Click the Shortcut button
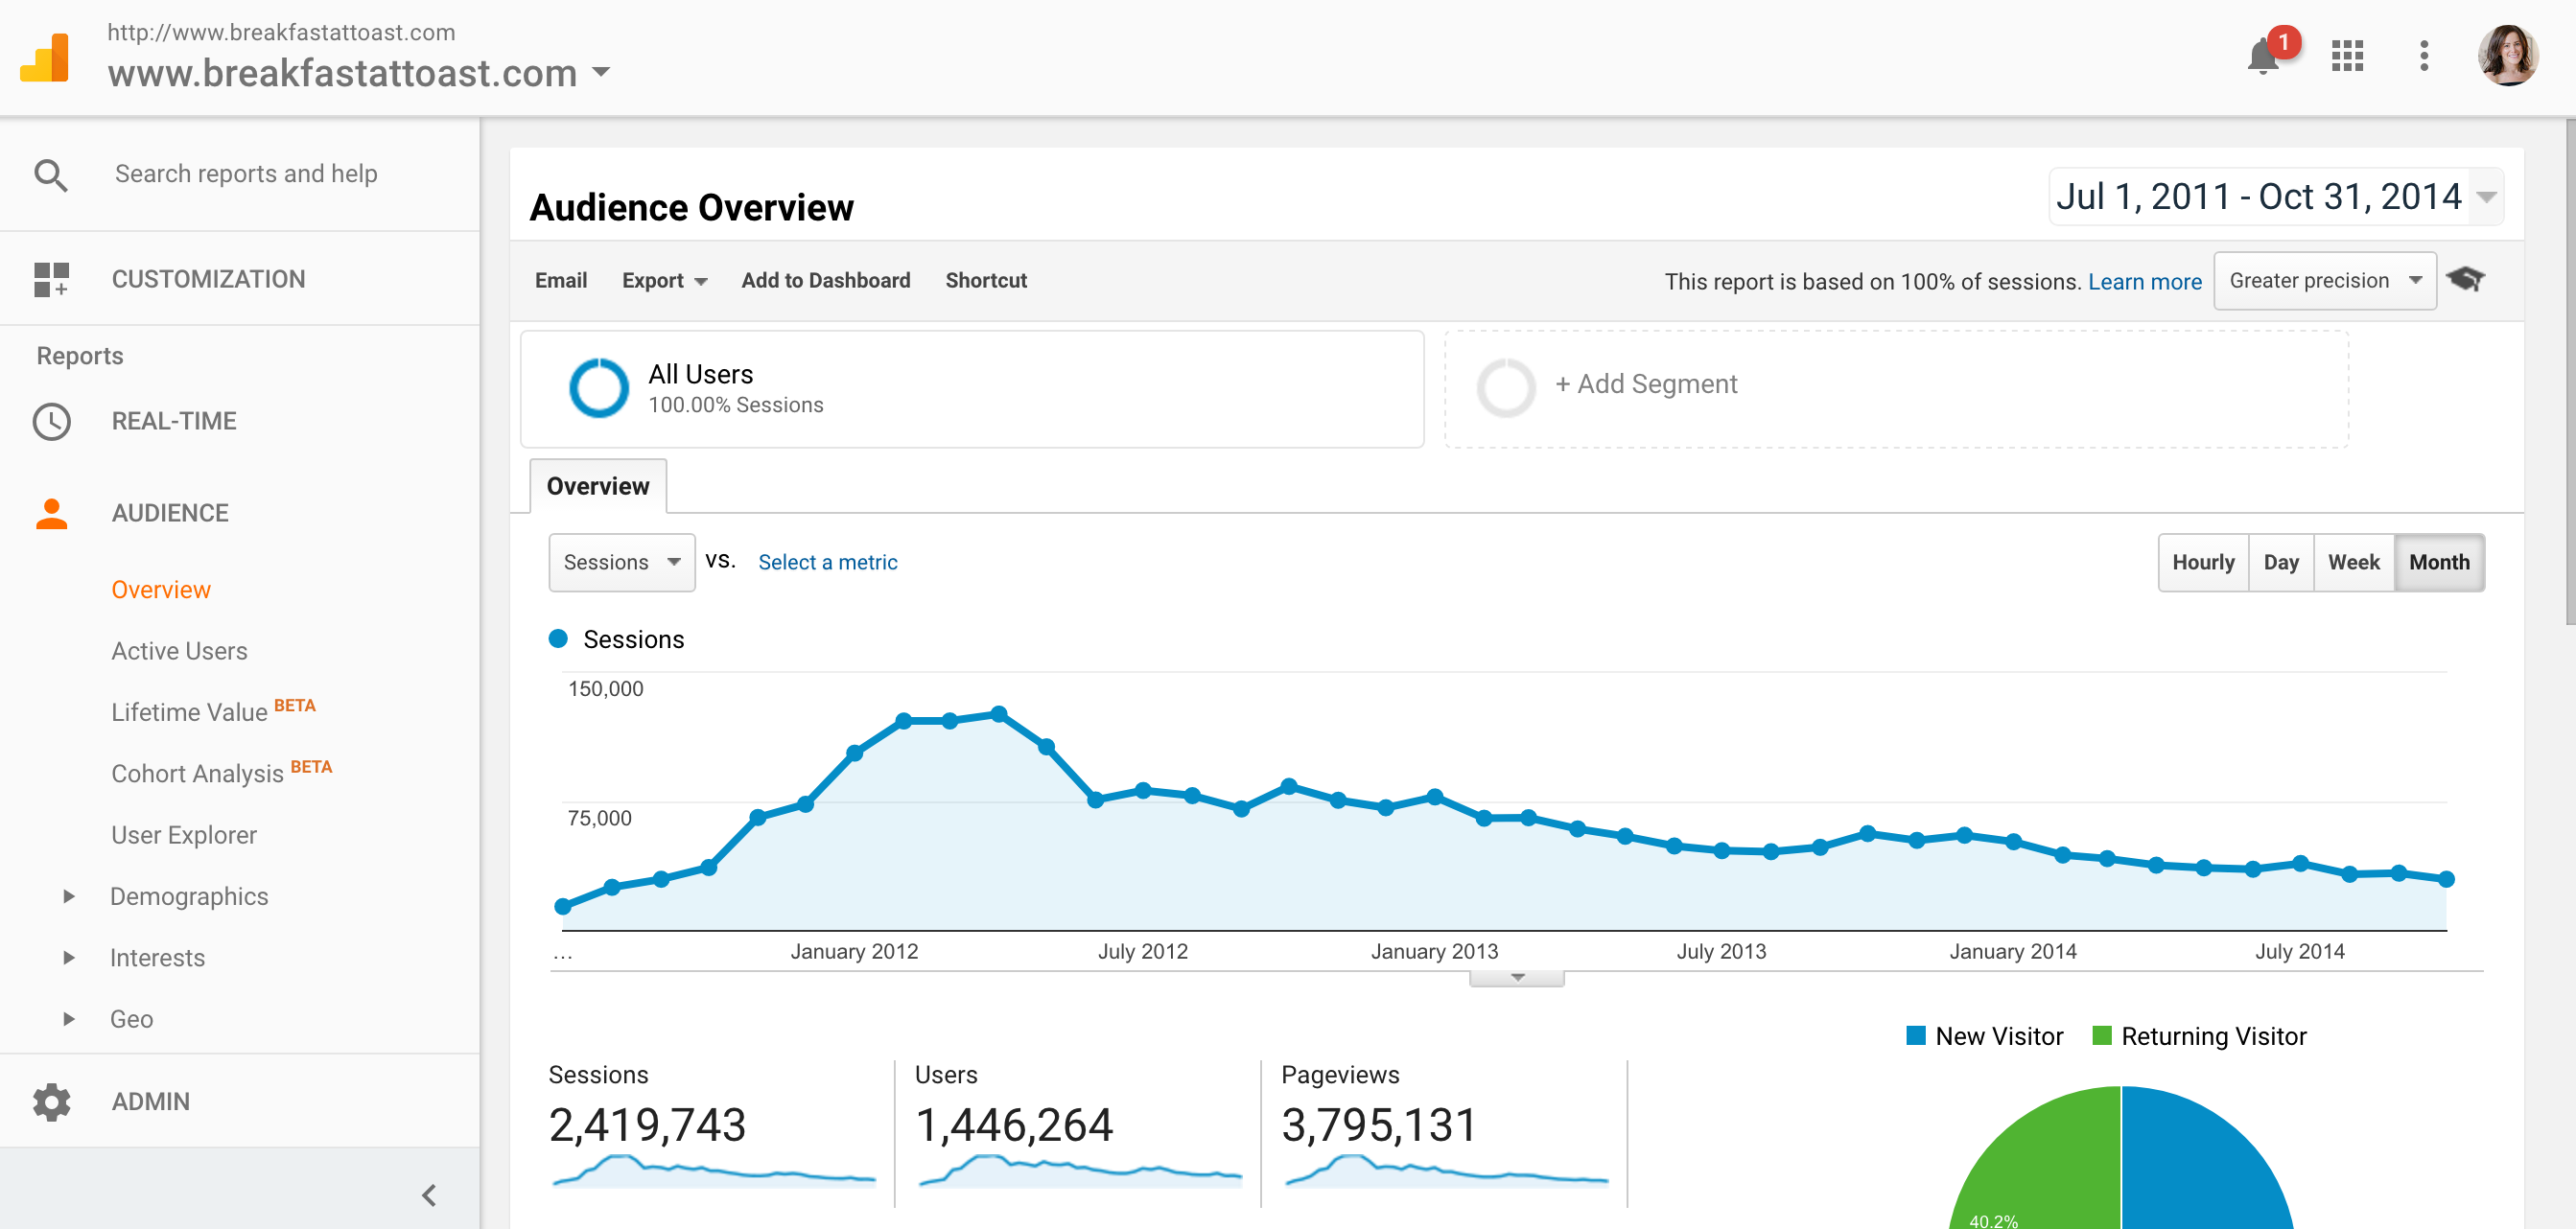The image size is (2576, 1229). pyautogui.click(x=986, y=281)
